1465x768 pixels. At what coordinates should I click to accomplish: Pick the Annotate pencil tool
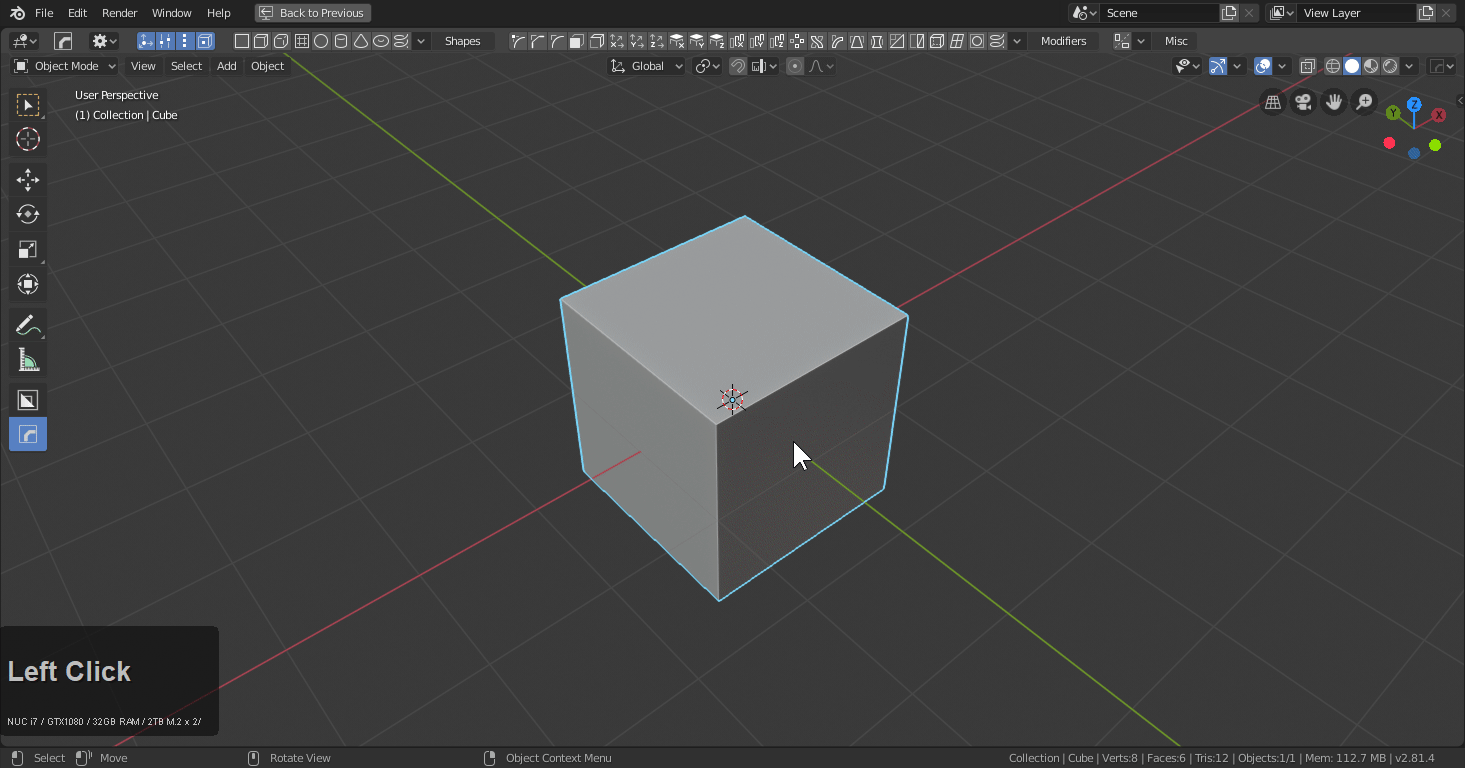(28, 325)
